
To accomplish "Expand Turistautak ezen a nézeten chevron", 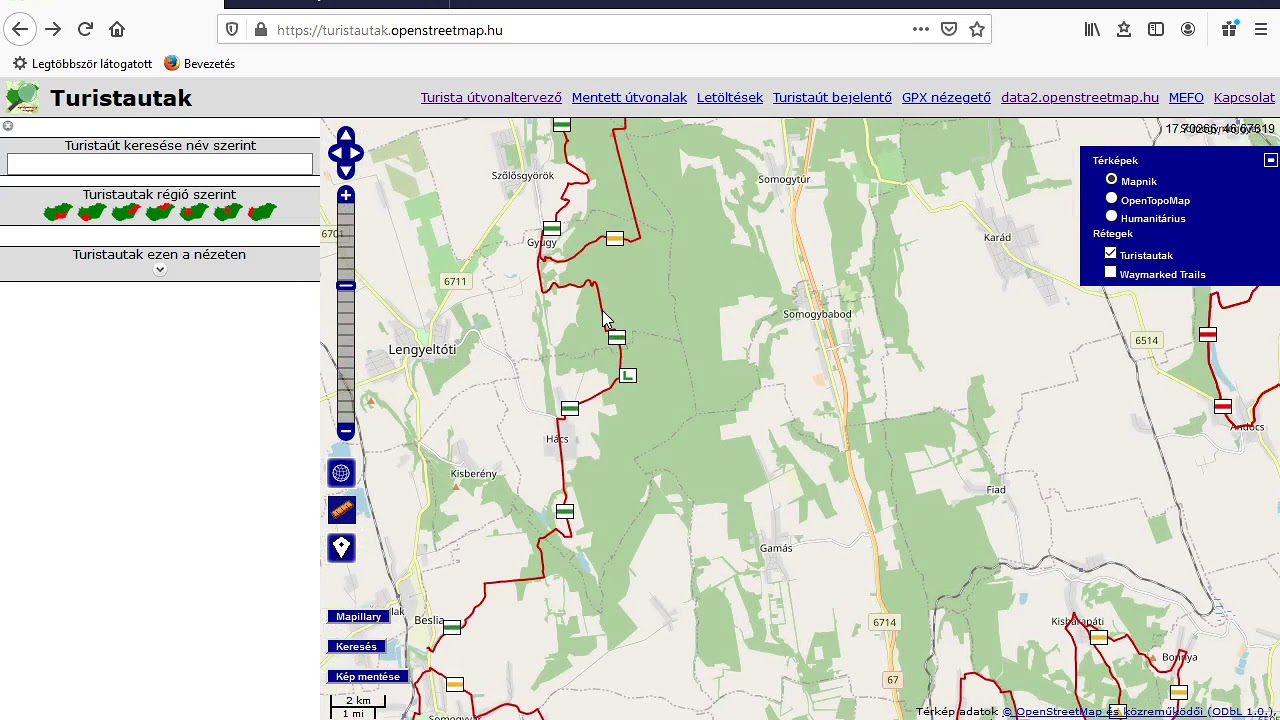I will 159,270.
